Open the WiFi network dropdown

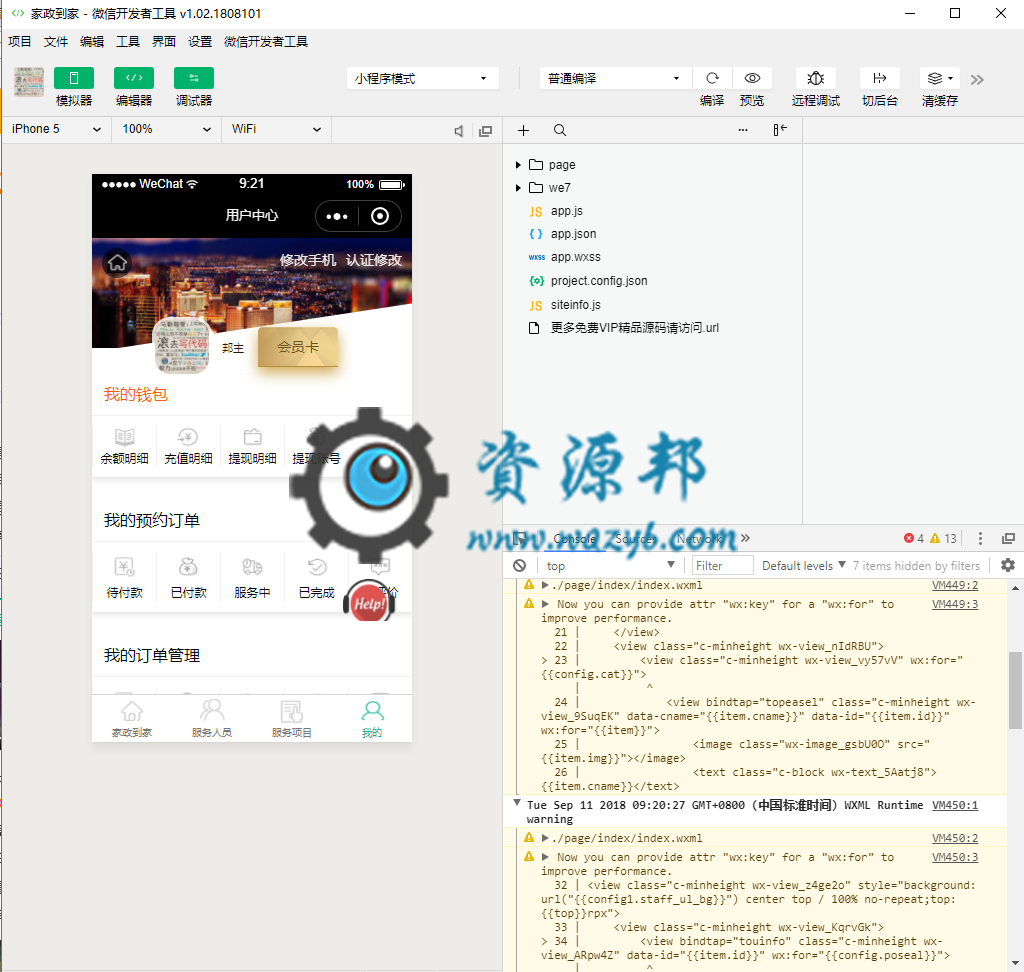click(x=276, y=129)
